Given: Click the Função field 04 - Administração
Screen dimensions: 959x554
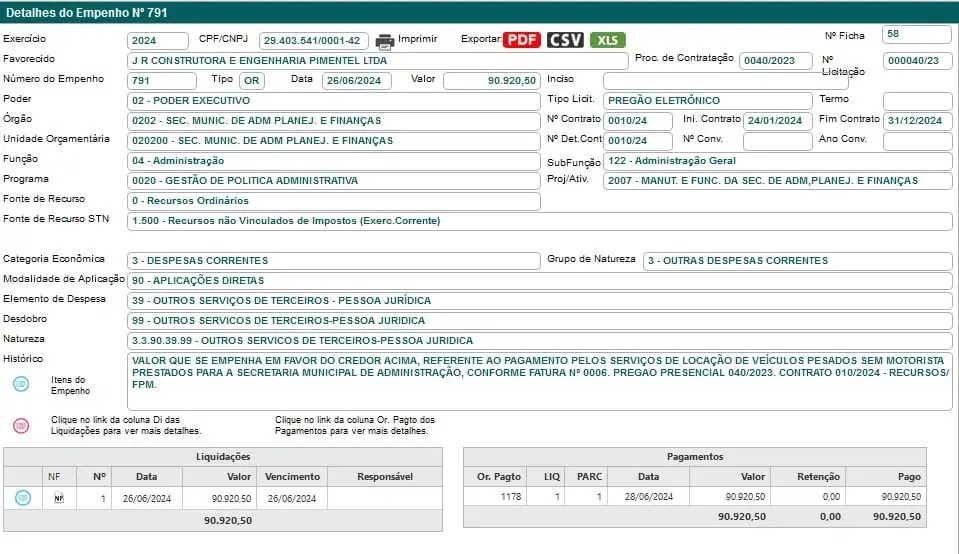Looking at the screenshot, I should 333,161.
